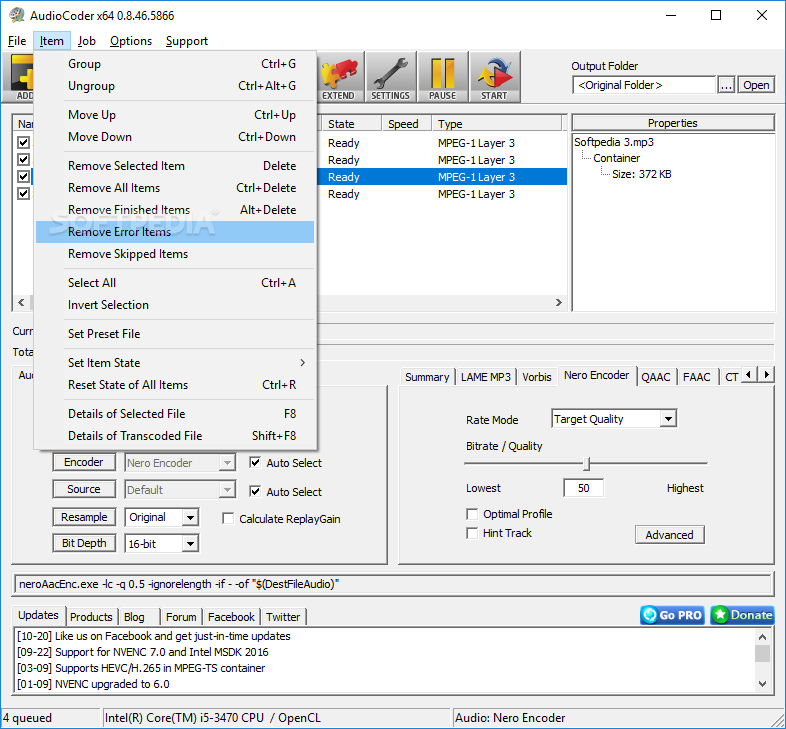Toggle Auto Select next to Encoder
The image size is (786, 729).
255,462
